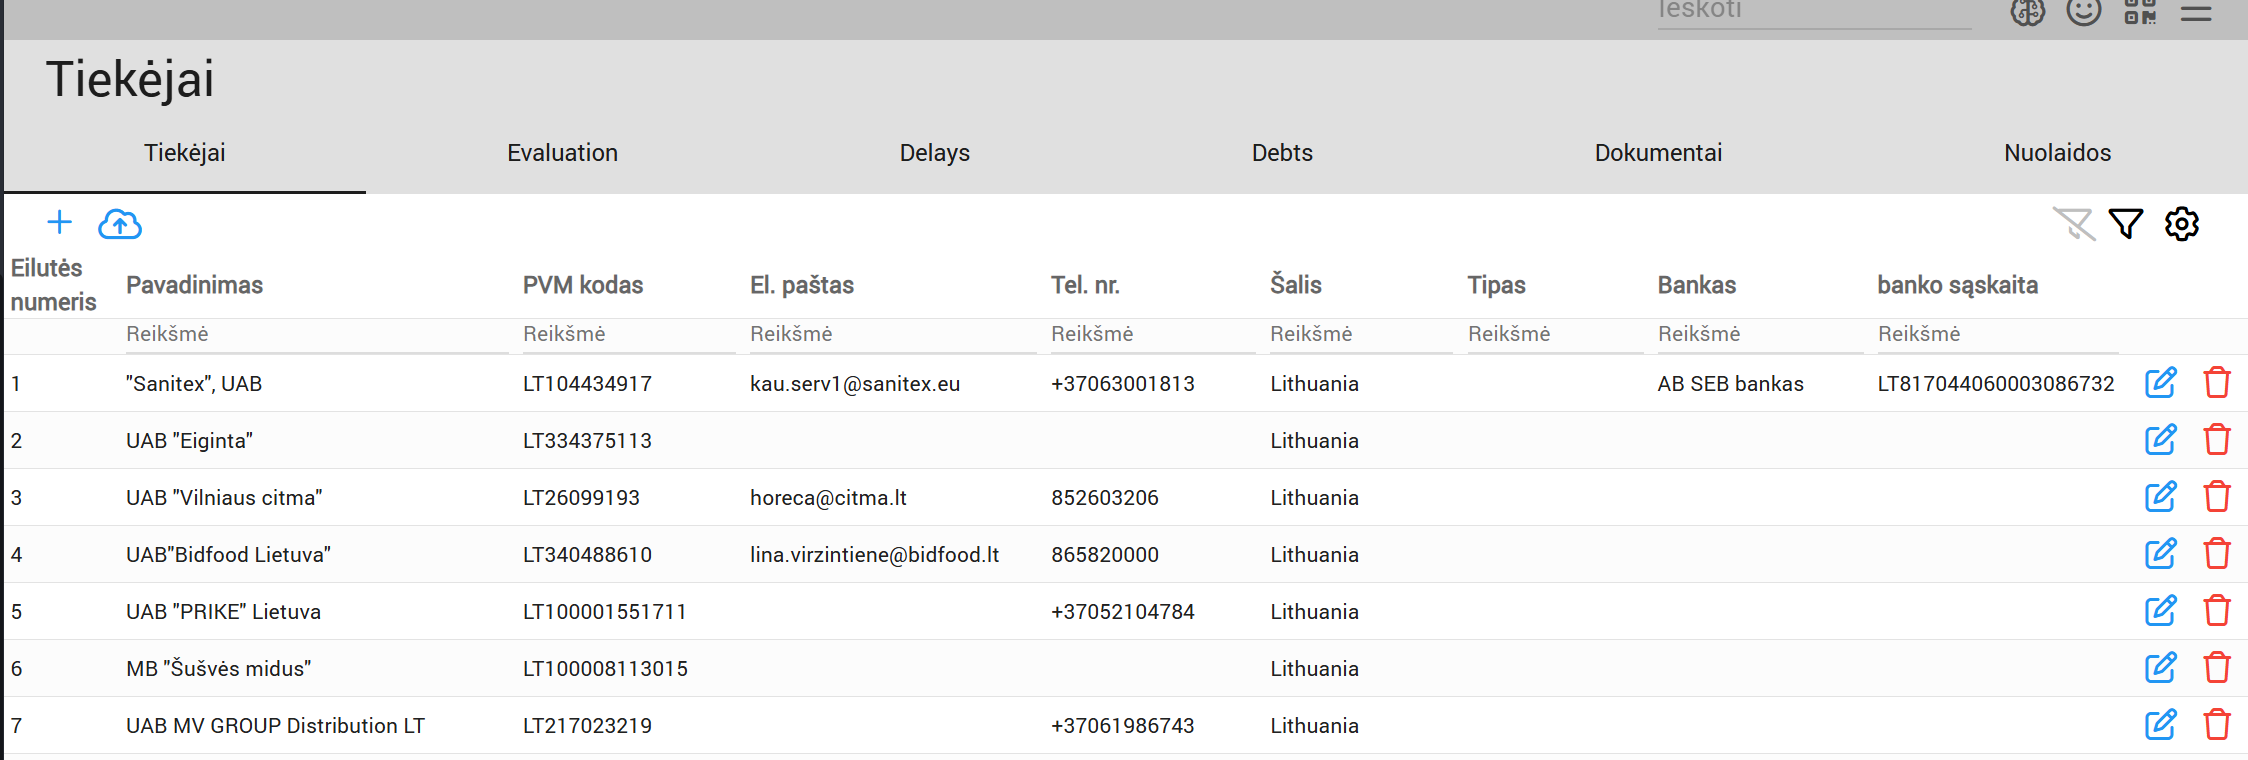Image resolution: width=2248 pixels, height=760 pixels.
Task: Open the hamburger menu
Action: tap(2196, 12)
